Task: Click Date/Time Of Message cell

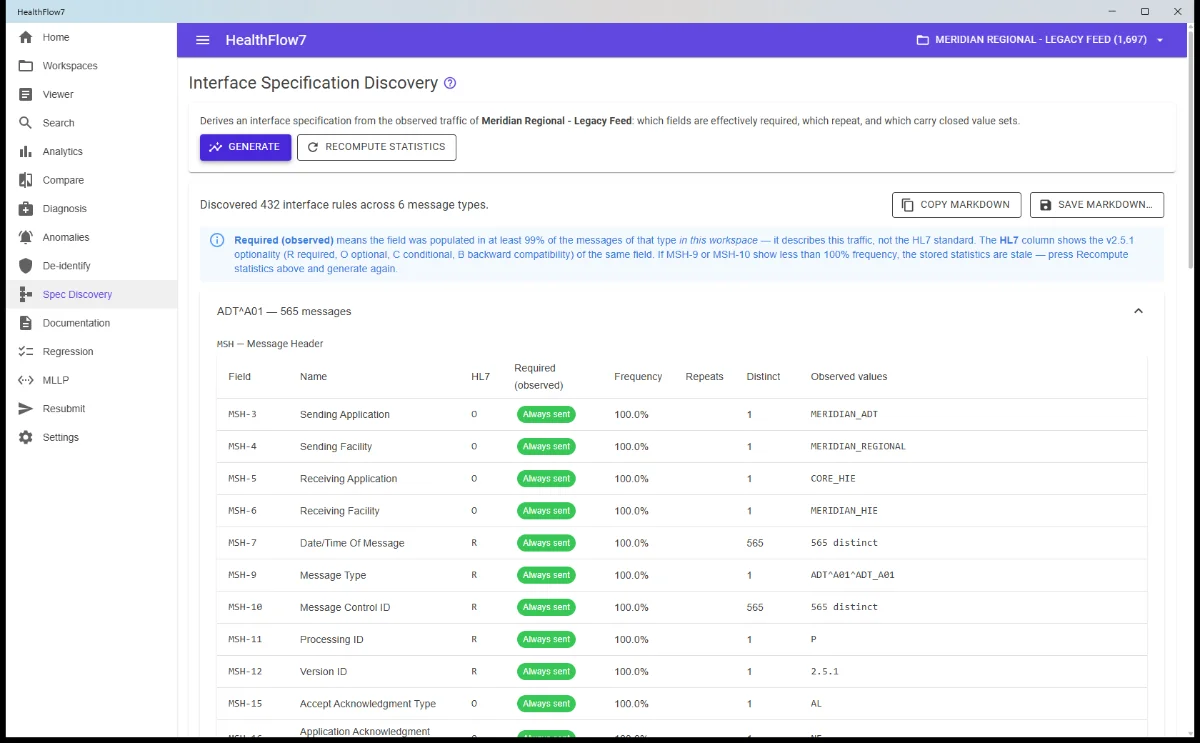Action: coord(352,543)
